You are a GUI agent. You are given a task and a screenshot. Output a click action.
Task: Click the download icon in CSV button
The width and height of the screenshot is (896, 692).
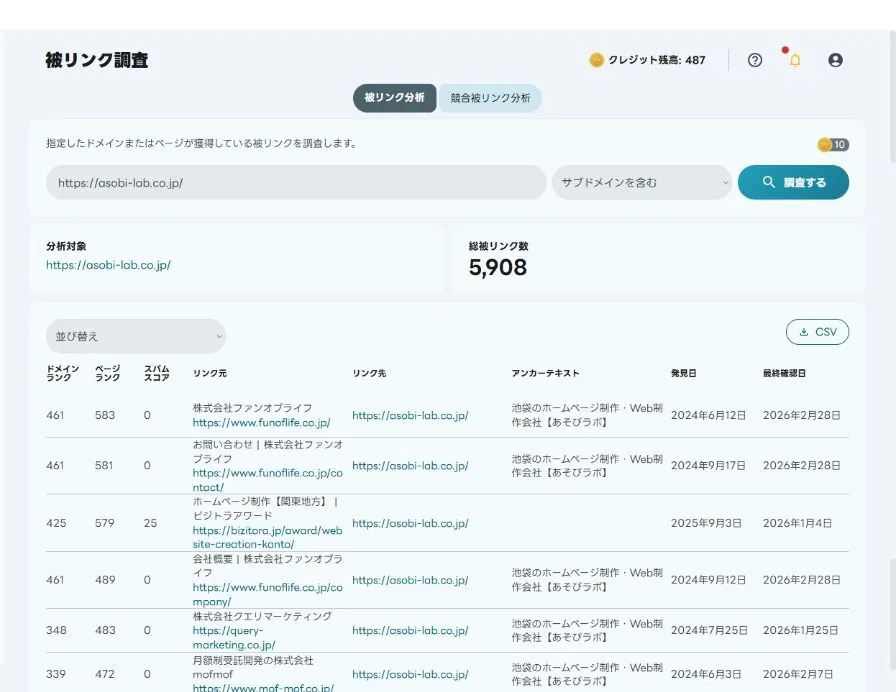point(803,332)
